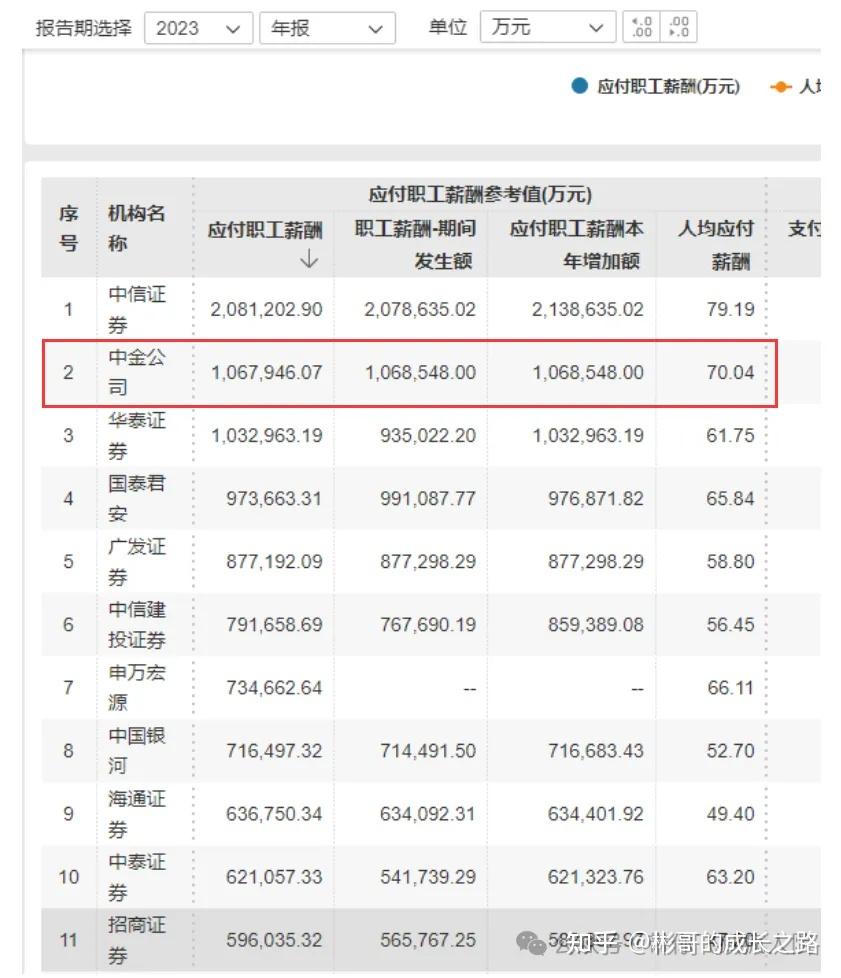Click the value 767,690.19
Viewport: 841px width, 978px height.
428,624
